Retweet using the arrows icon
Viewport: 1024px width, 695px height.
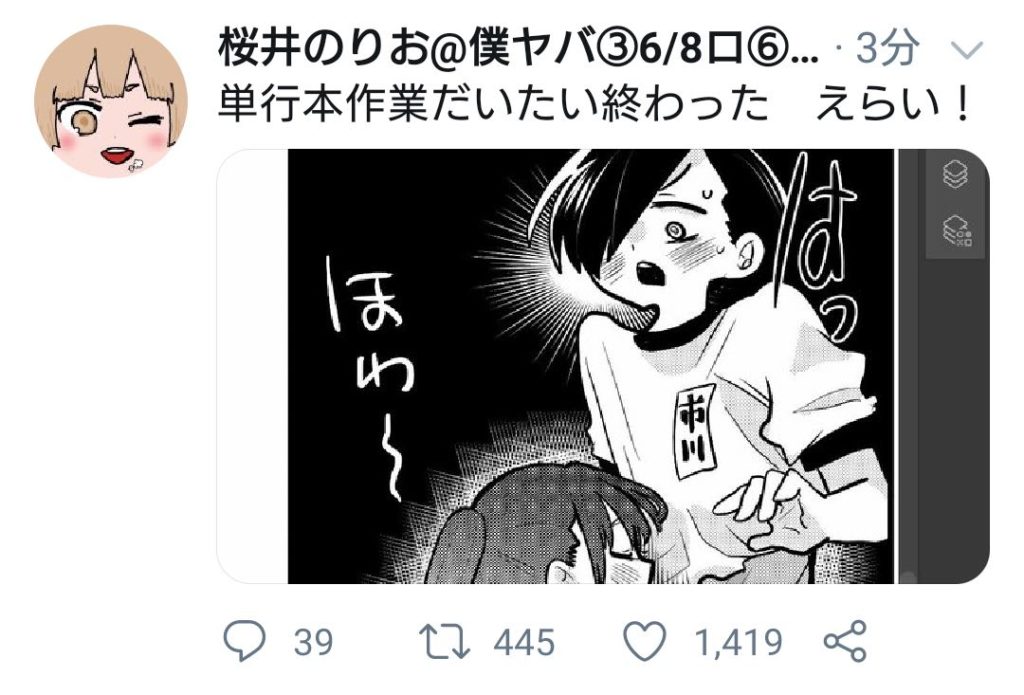(x=444, y=641)
